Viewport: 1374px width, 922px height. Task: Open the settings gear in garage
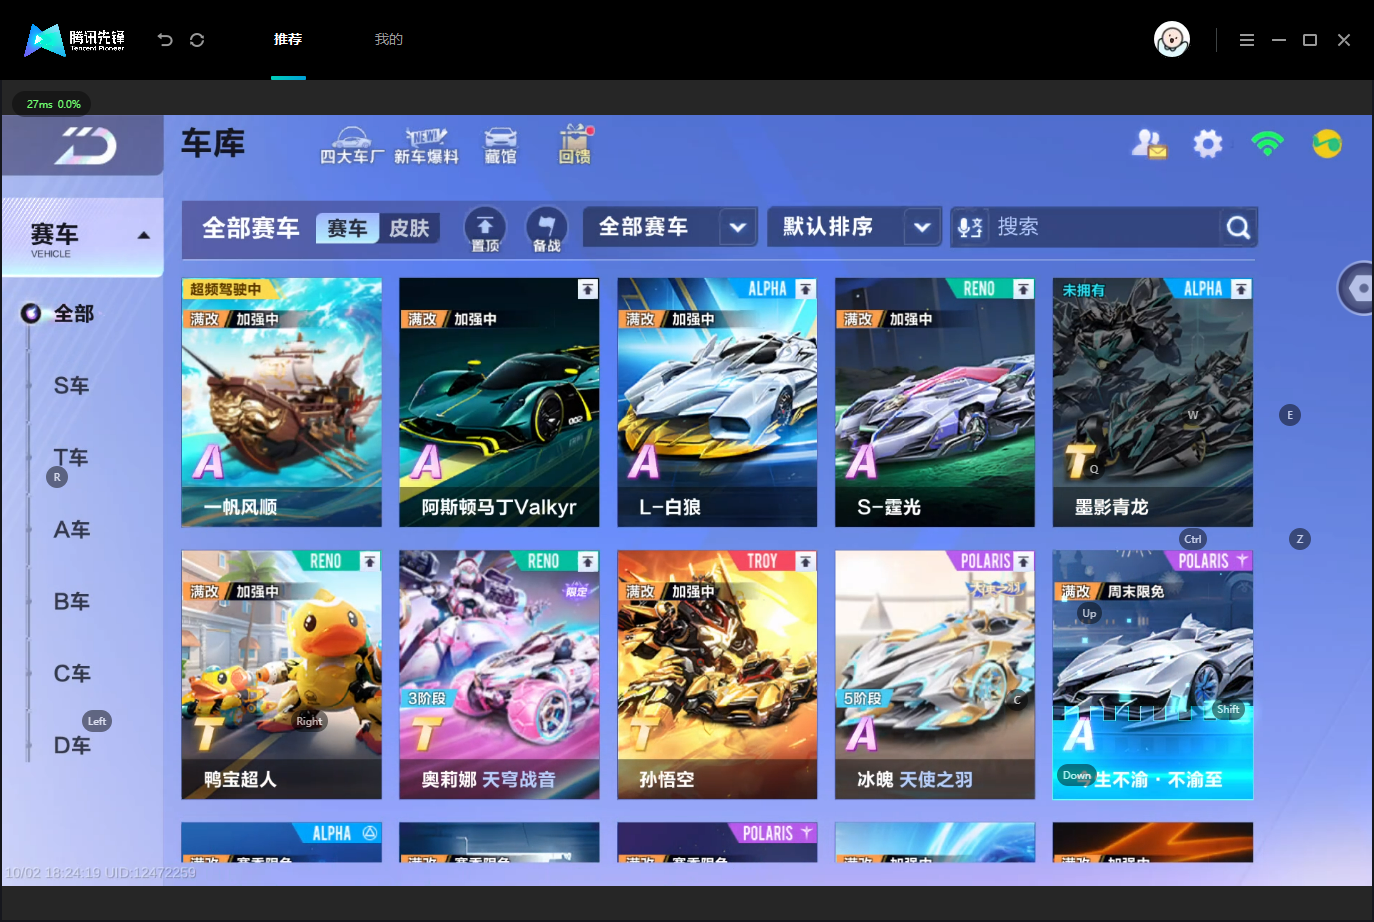[x=1208, y=144]
